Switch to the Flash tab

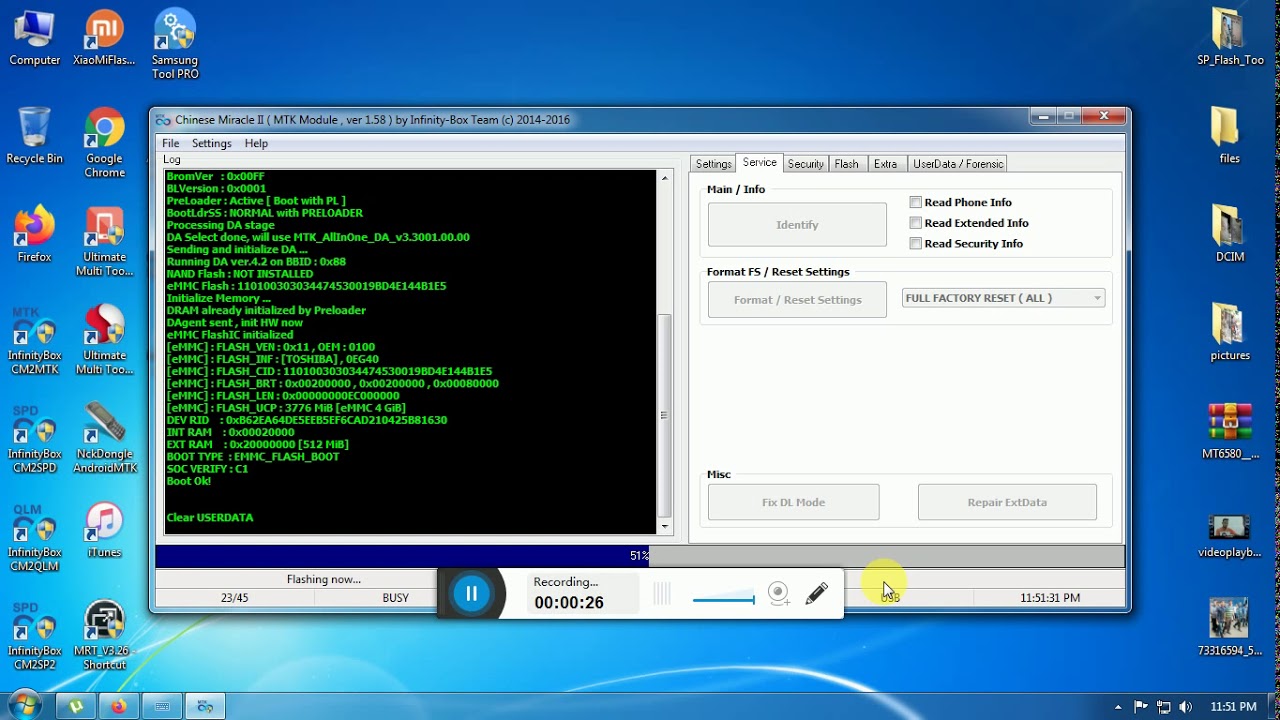[846, 164]
